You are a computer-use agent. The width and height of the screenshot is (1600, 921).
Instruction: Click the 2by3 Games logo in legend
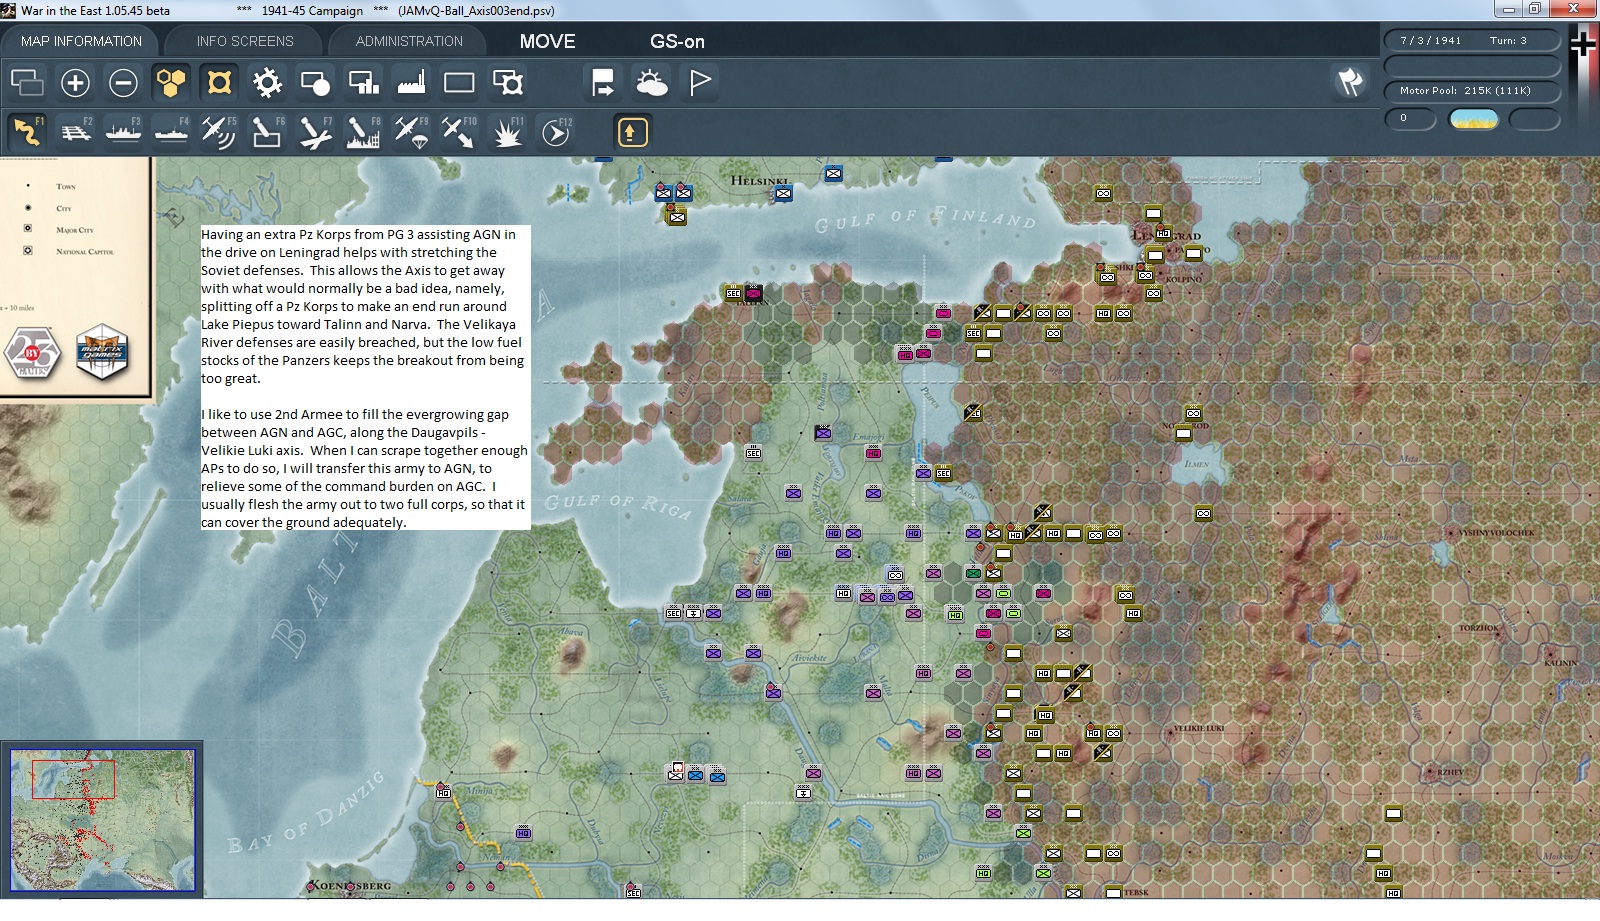32,354
